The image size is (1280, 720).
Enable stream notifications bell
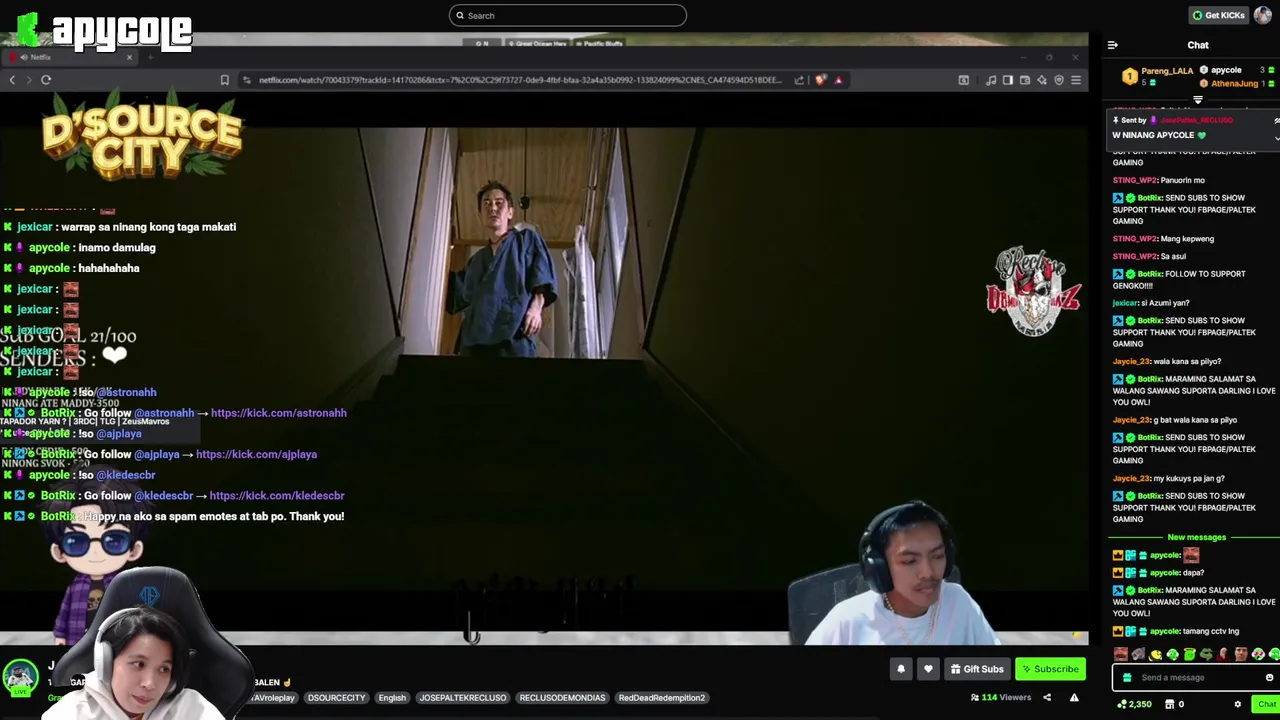pos(901,669)
